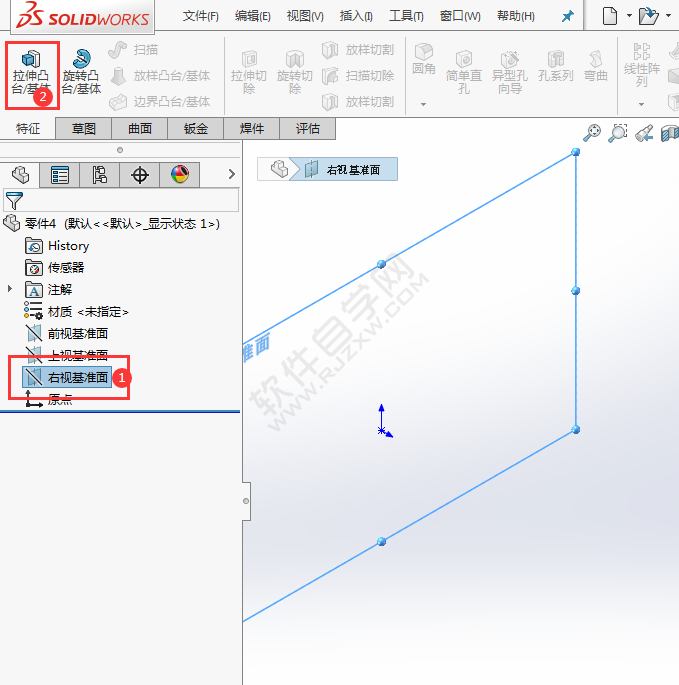Switch to the 特征 tab
Image resolution: width=679 pixels, height=685 pixels.
(28, 128)
